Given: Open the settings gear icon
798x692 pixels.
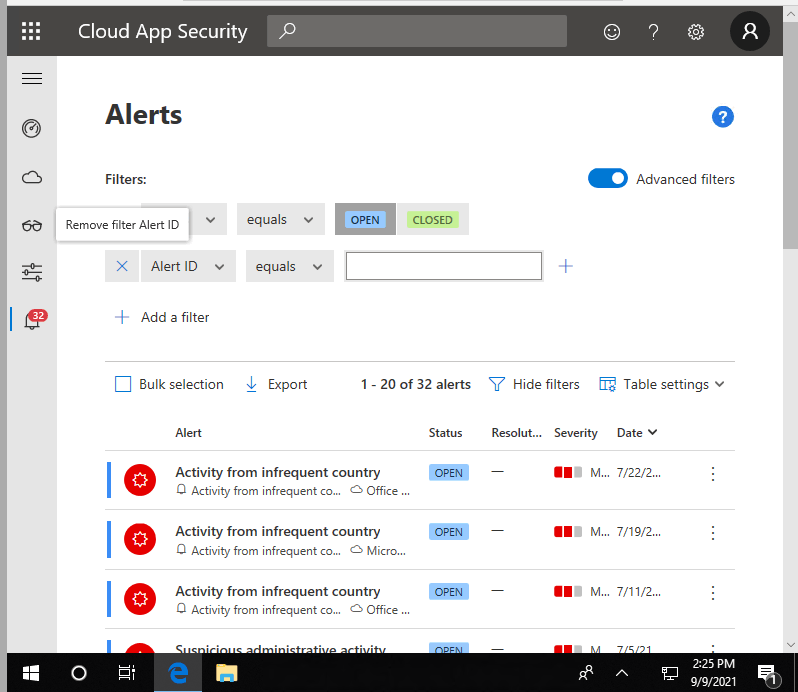Looking at the screenshot, I should [x=696, y=32].
